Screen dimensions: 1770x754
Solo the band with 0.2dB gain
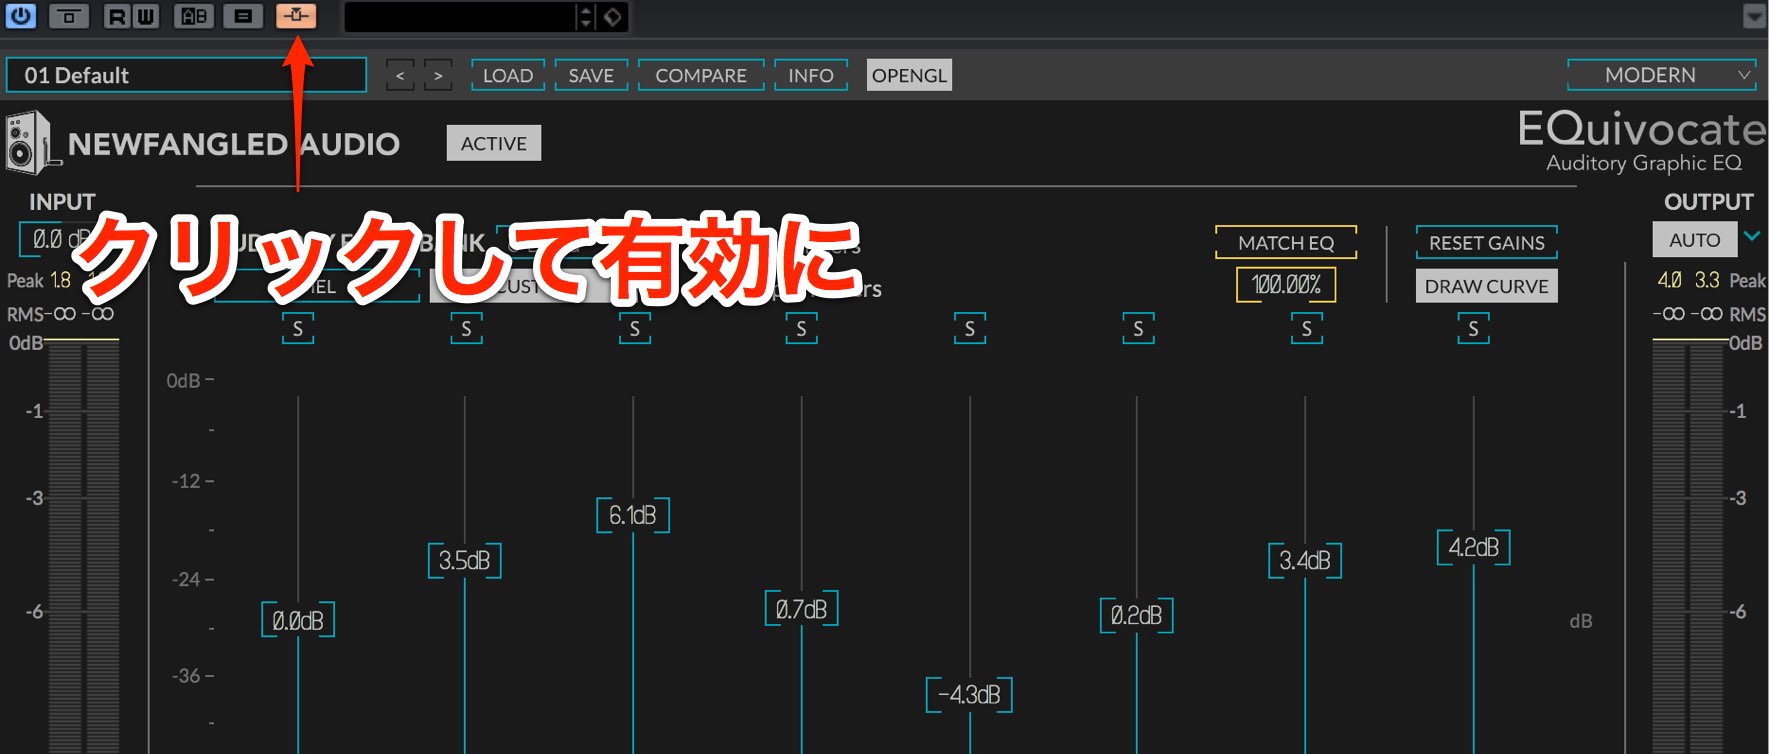[1138, 329]
